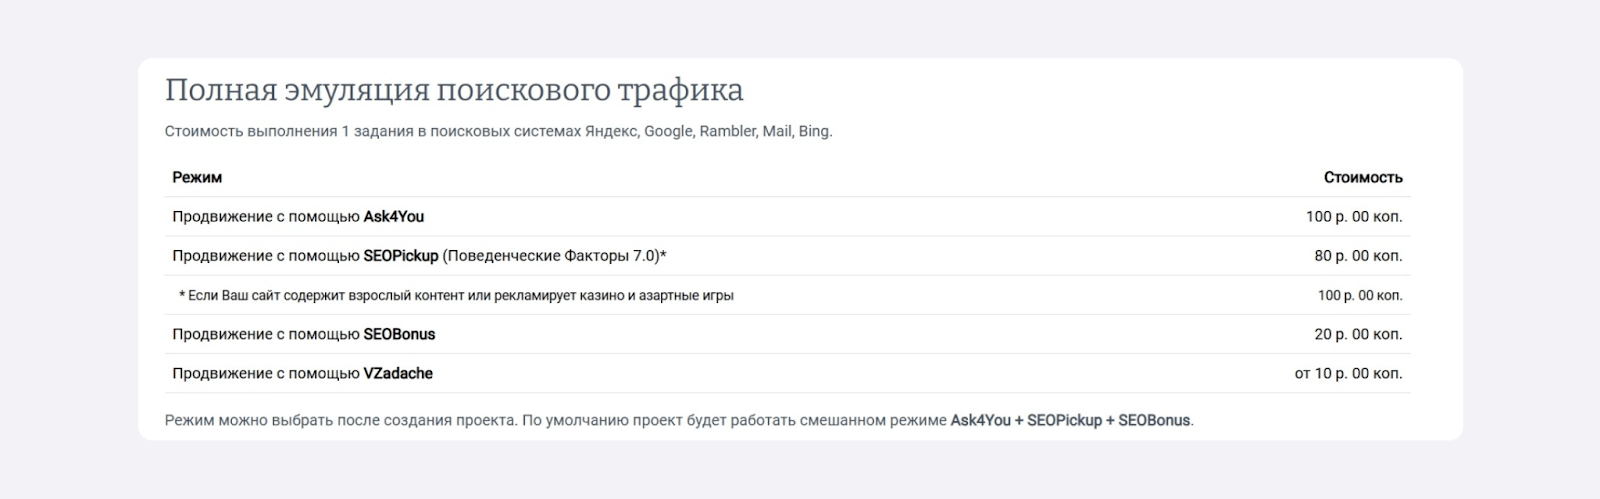The width and height of the screenshot is (1600, 499).
Task: Click the "Режим" column header
Action: 197,177
